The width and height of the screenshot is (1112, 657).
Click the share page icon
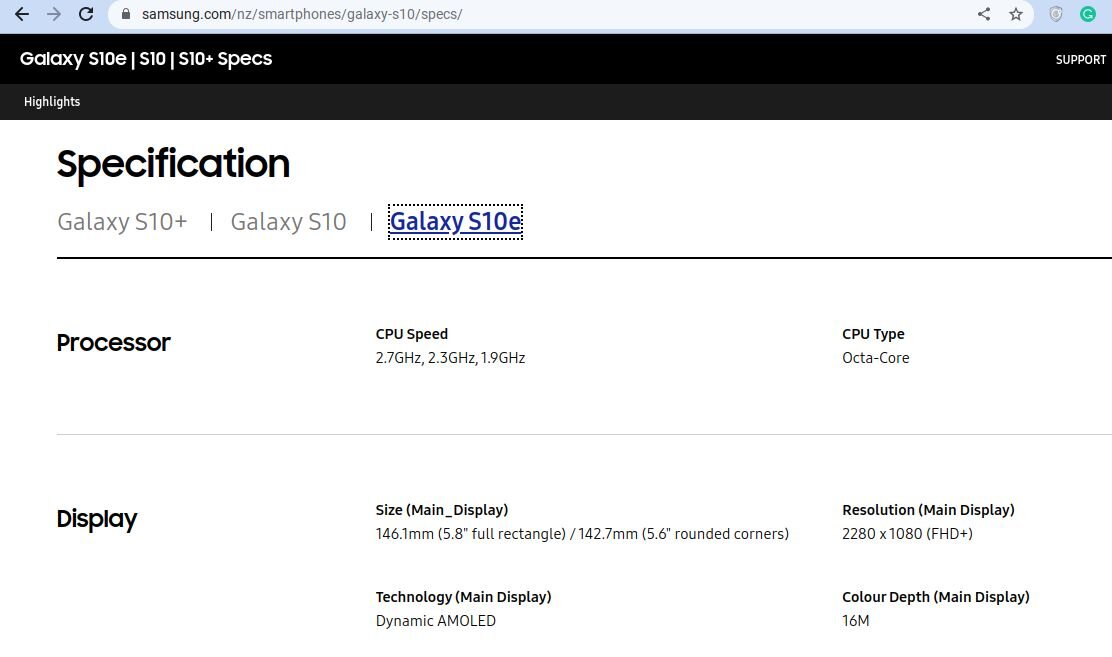[x=984, y=14]
